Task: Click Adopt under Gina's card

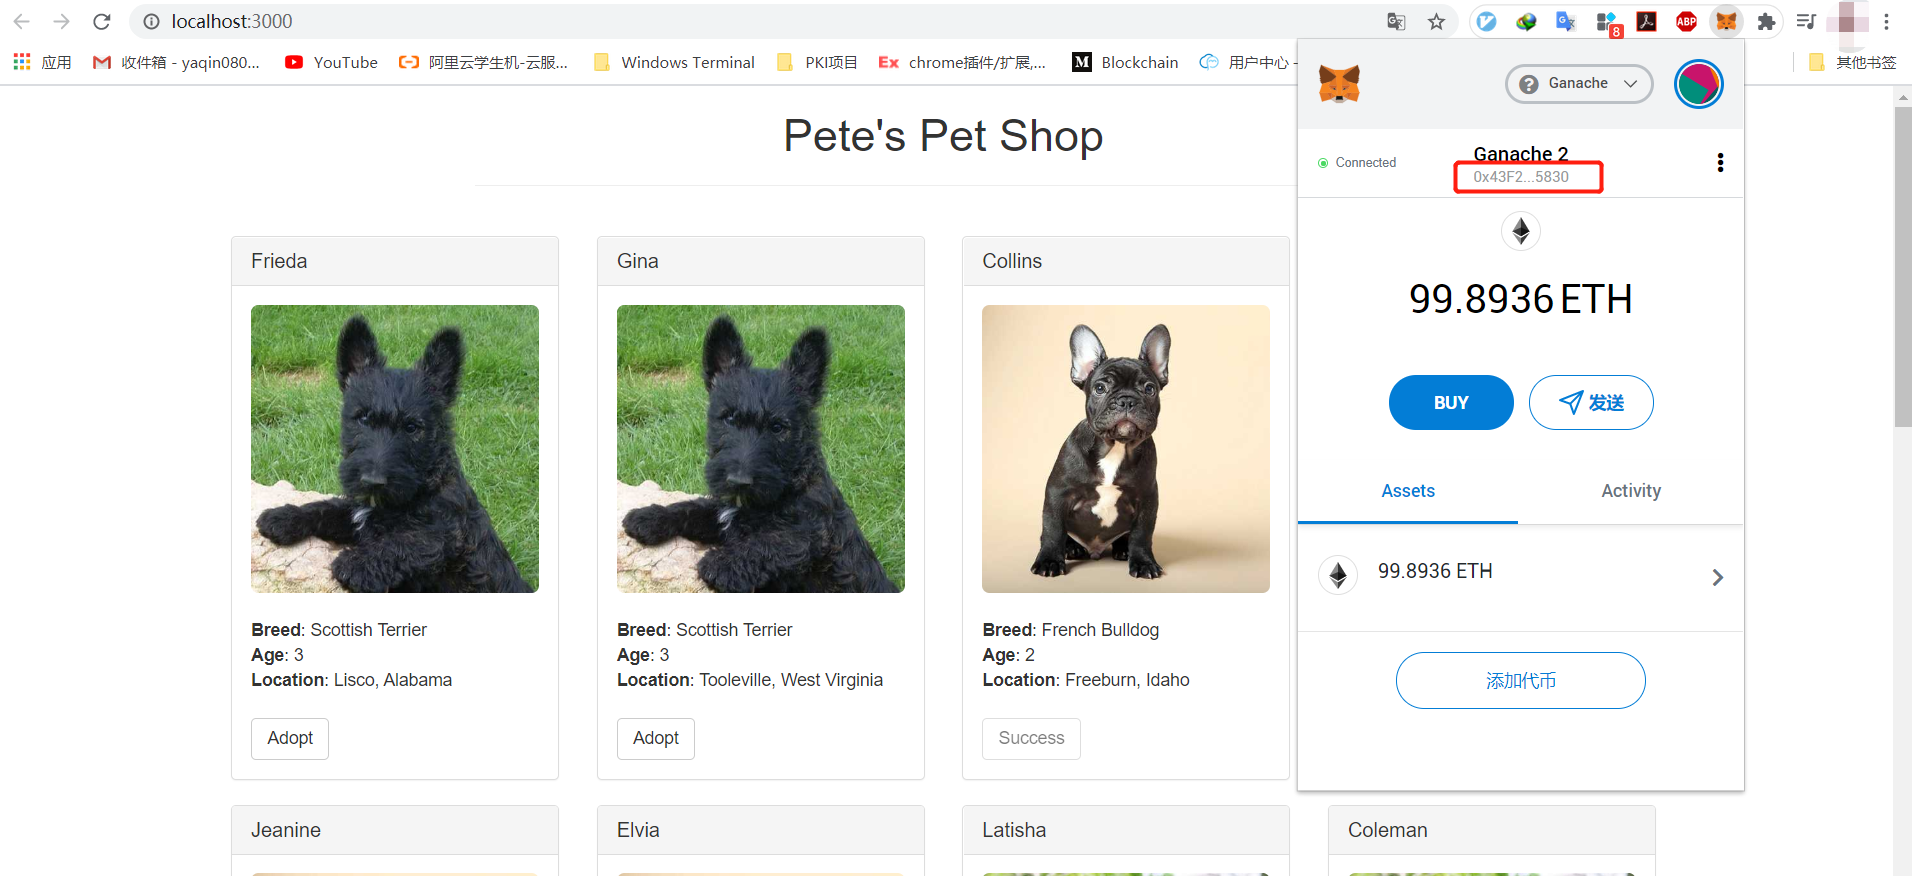Action: point(655,738)
